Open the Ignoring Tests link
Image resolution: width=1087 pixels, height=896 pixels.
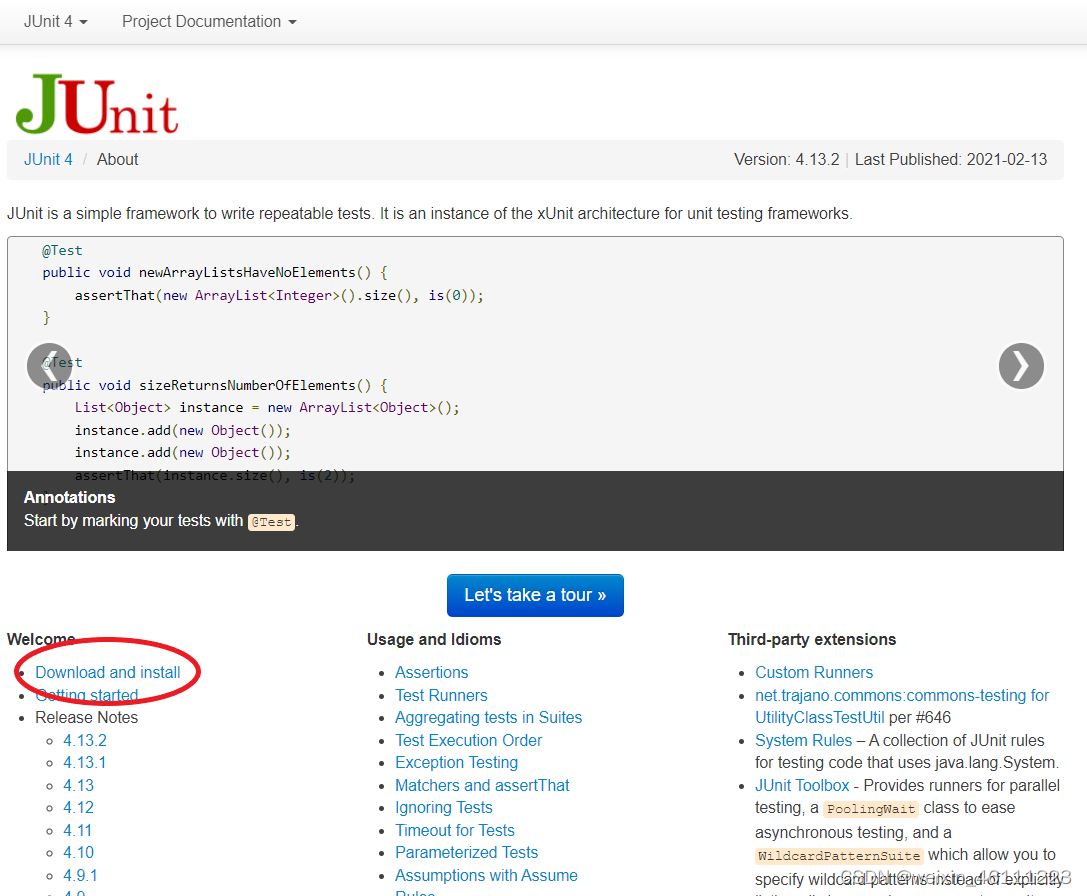444,807
